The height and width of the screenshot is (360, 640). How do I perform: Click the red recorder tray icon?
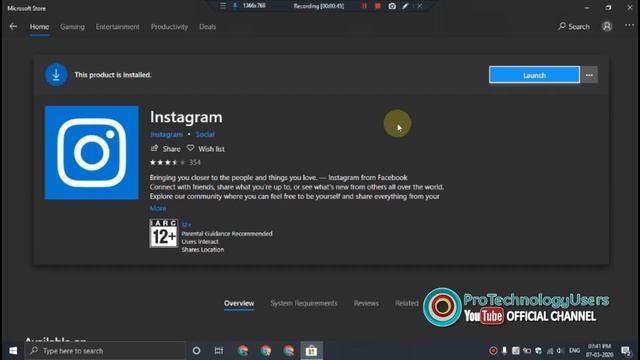(x=493, y=351)
